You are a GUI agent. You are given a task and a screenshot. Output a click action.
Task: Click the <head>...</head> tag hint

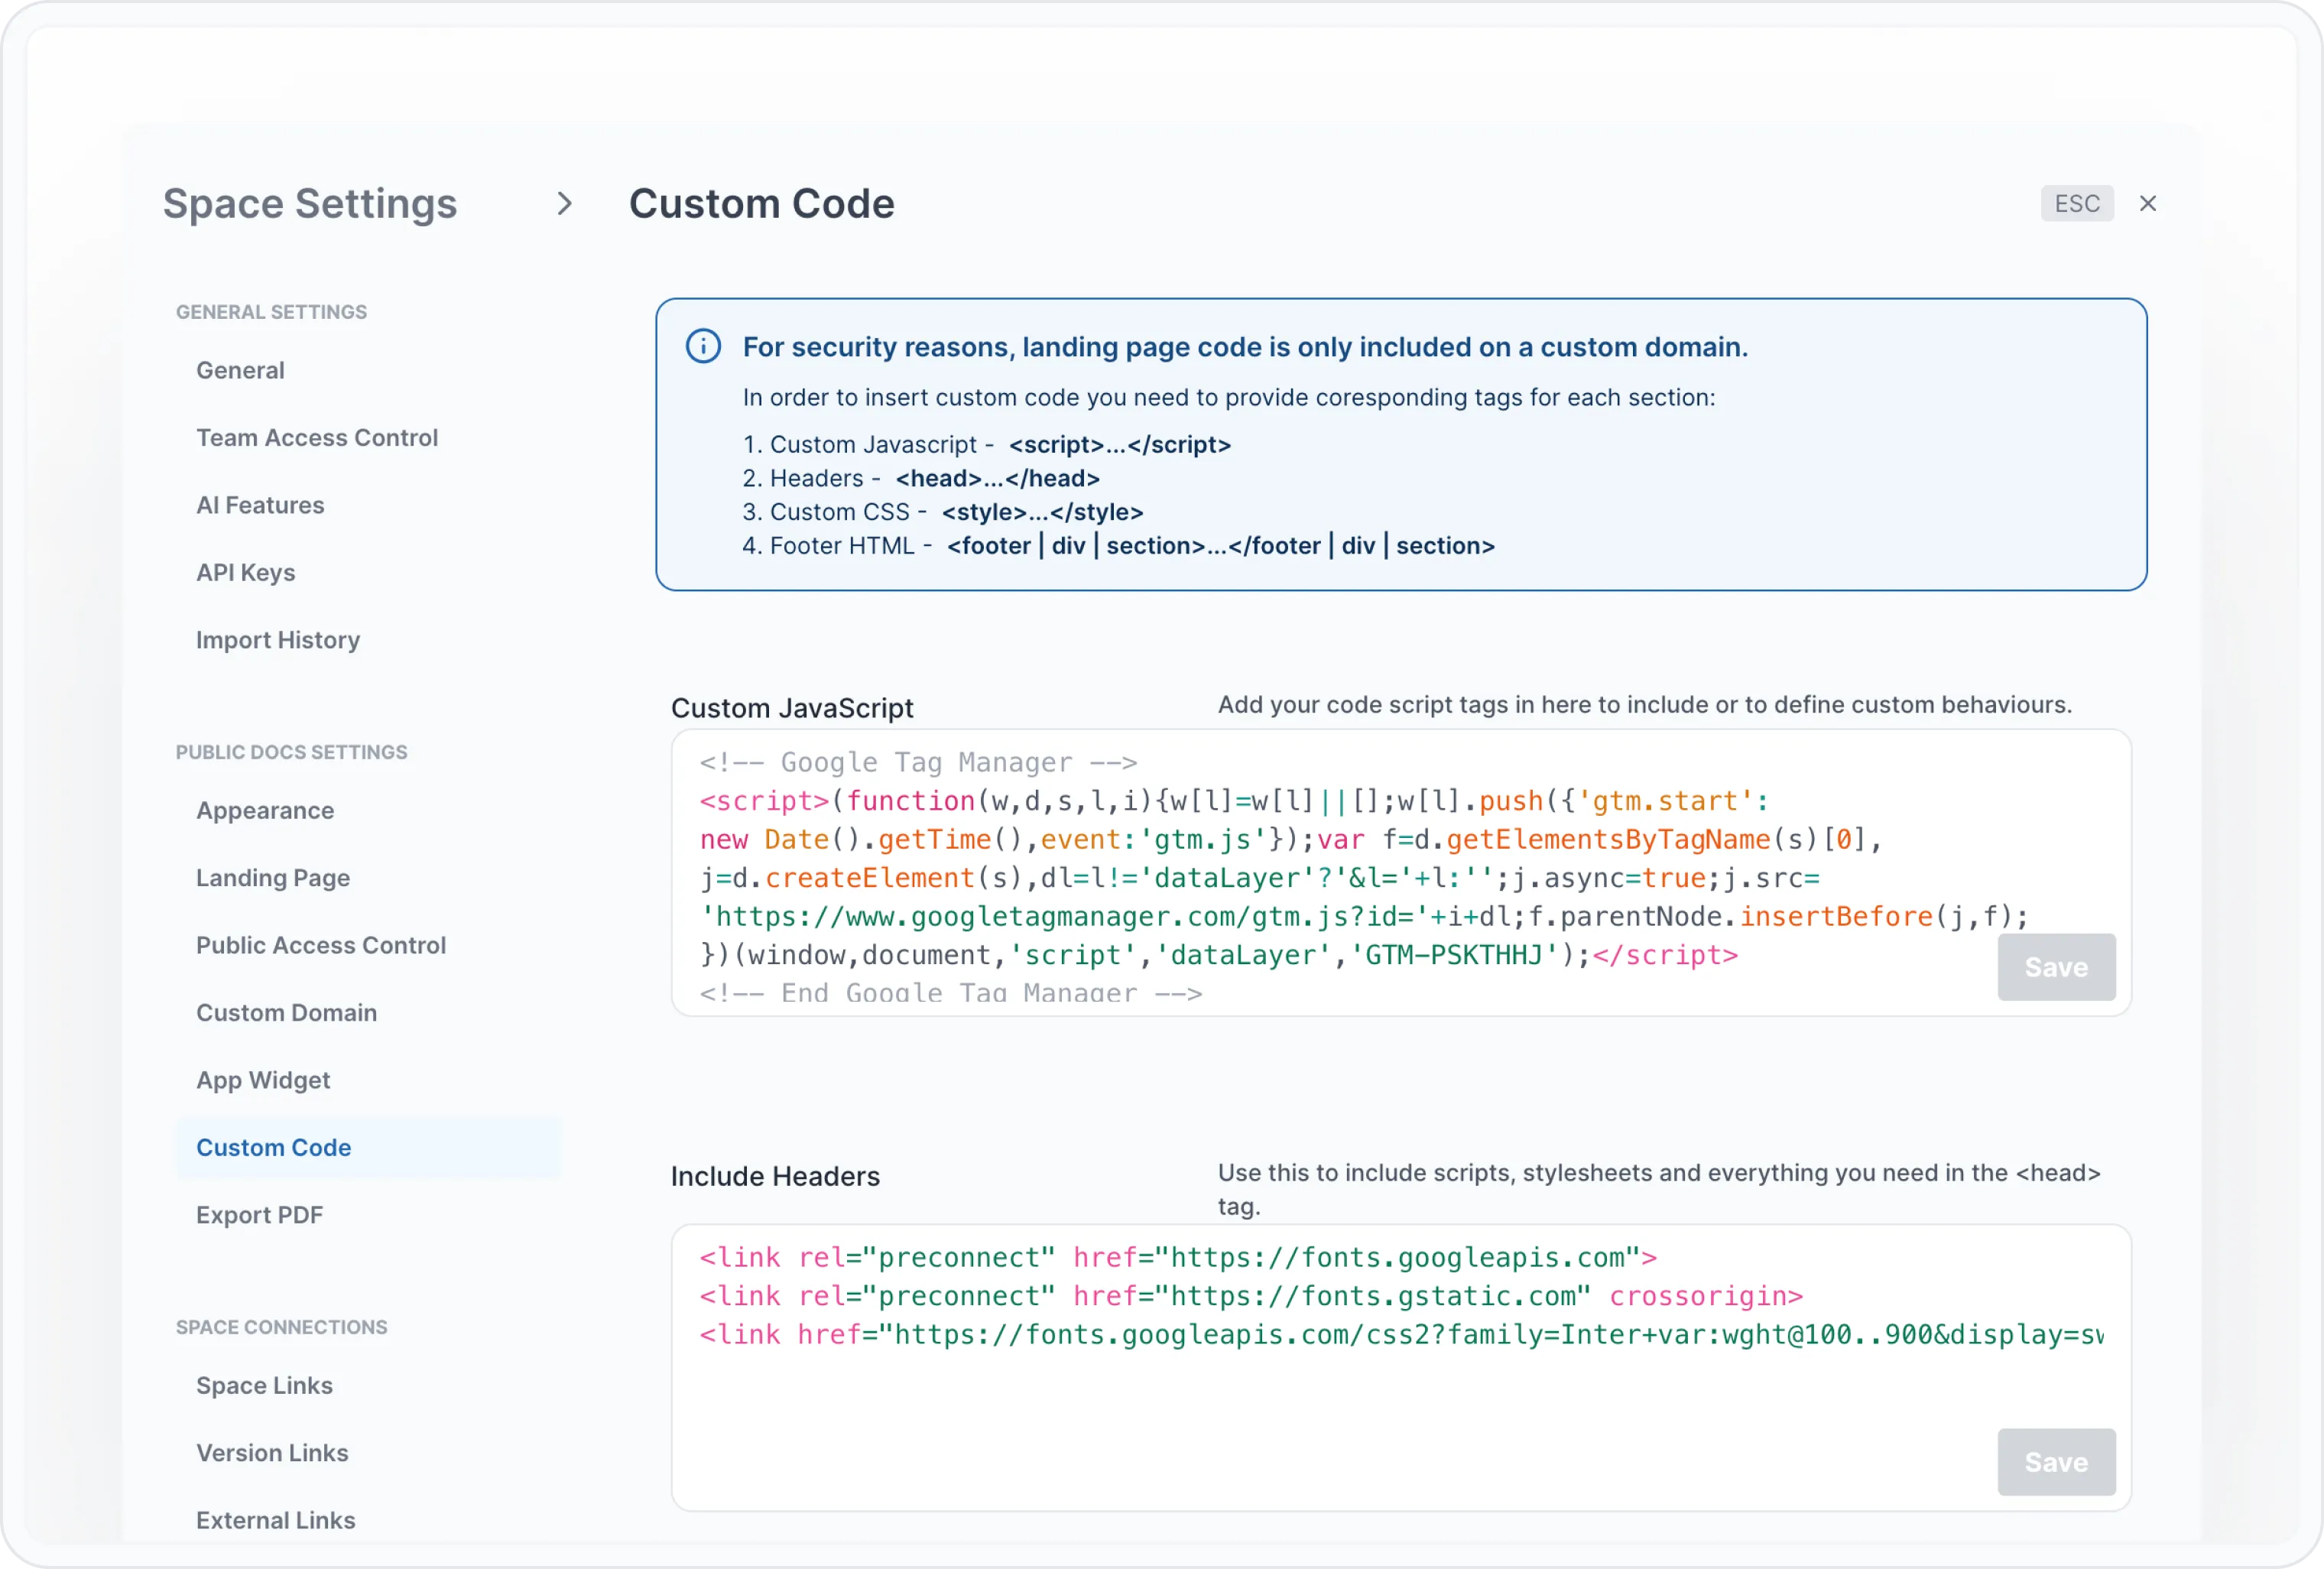pos(998,479)
